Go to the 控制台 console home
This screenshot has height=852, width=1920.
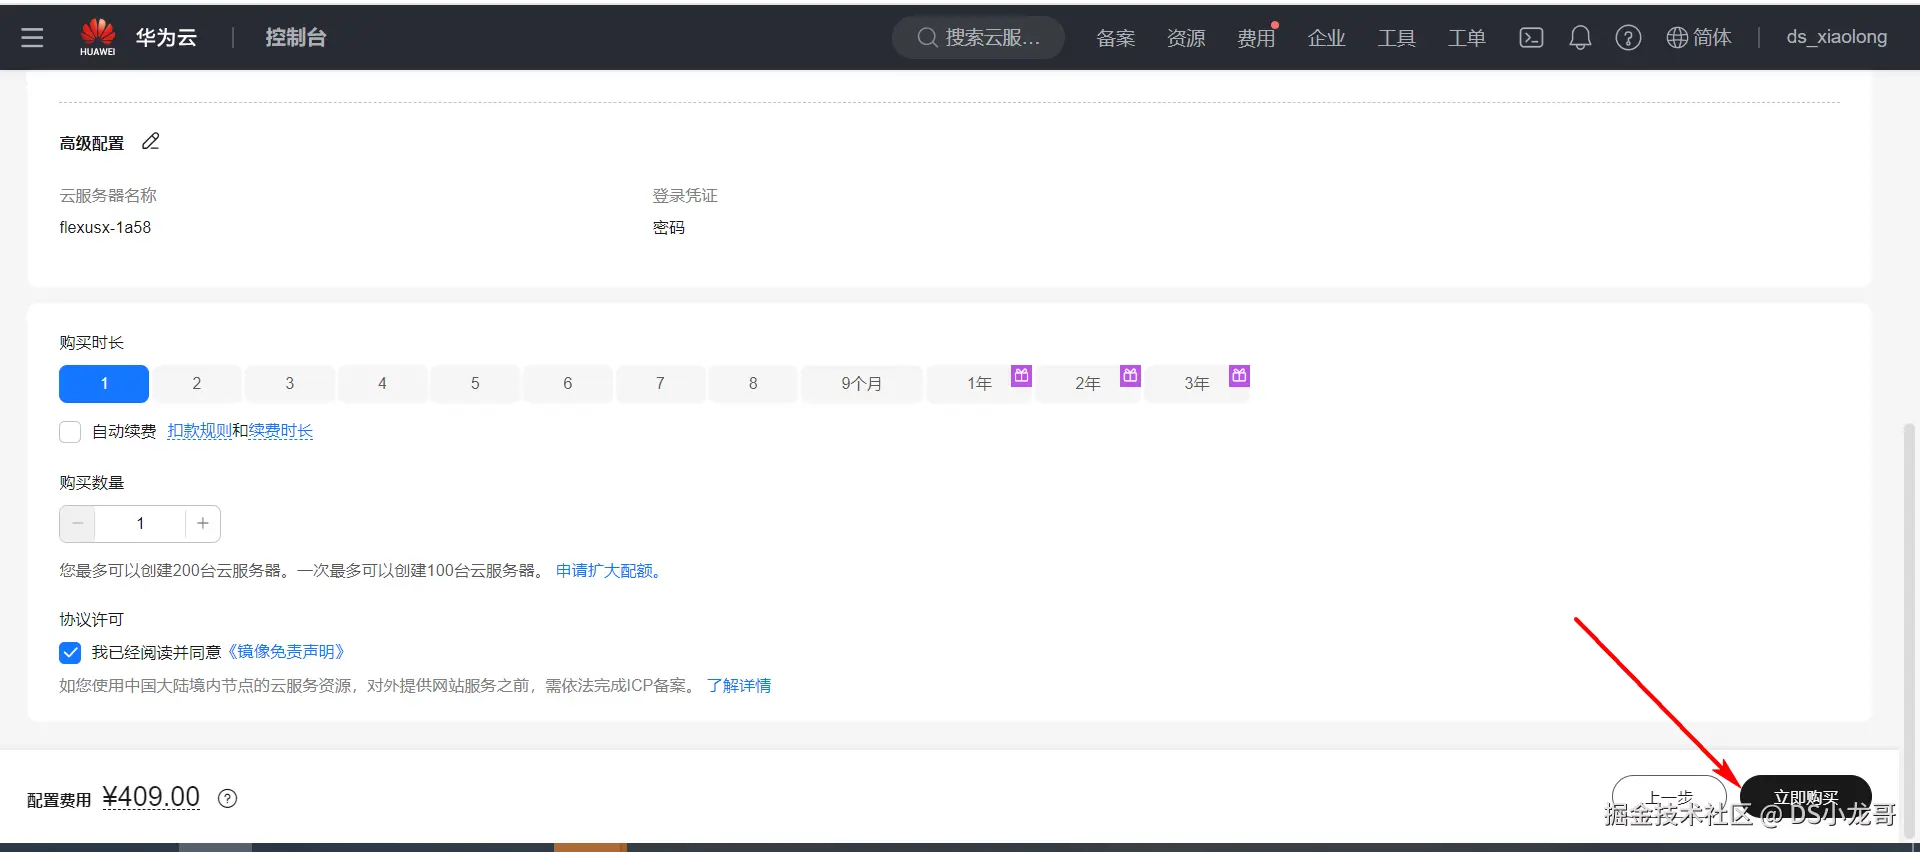point(296,38)
